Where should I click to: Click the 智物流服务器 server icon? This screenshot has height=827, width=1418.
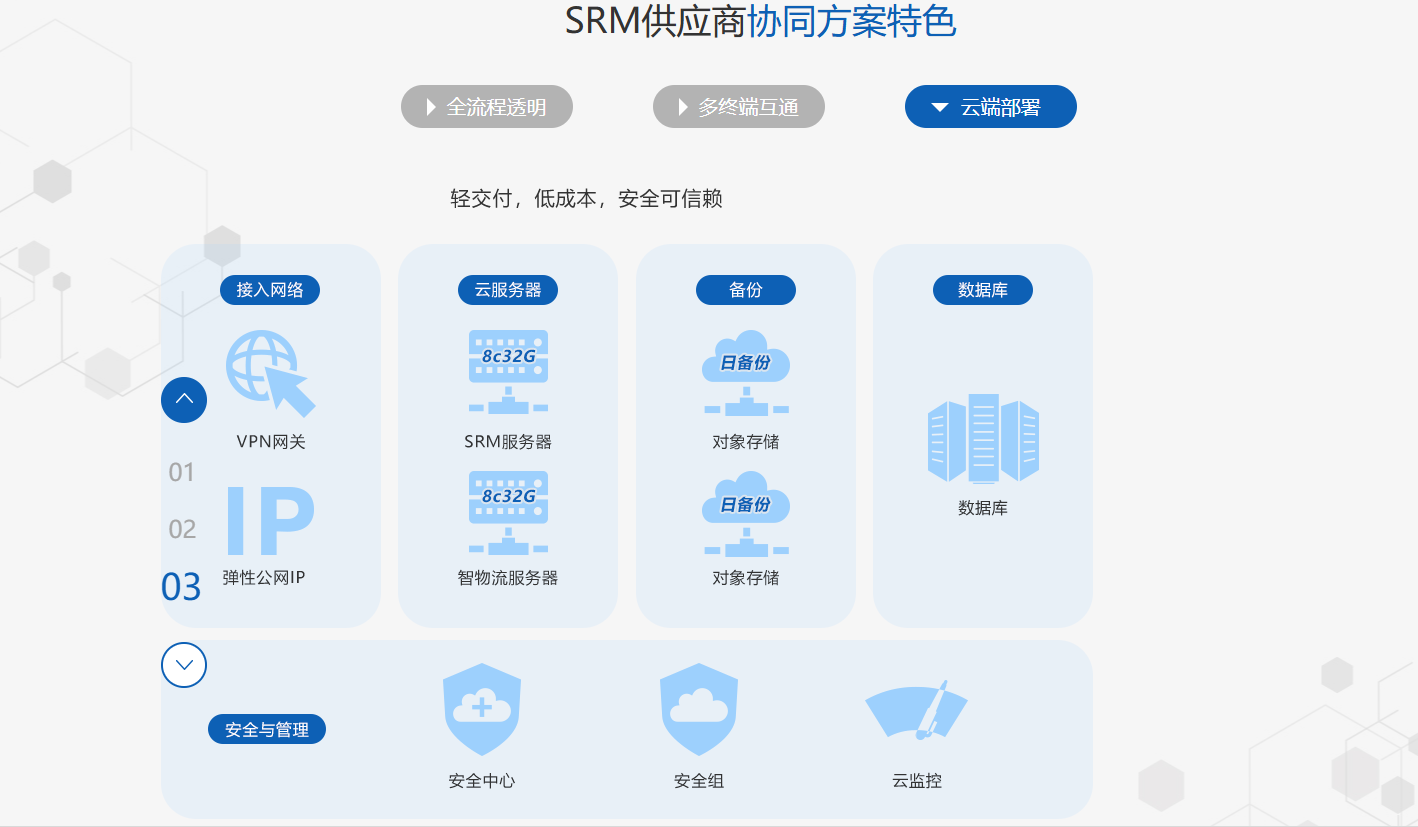(x=508, y=512)
